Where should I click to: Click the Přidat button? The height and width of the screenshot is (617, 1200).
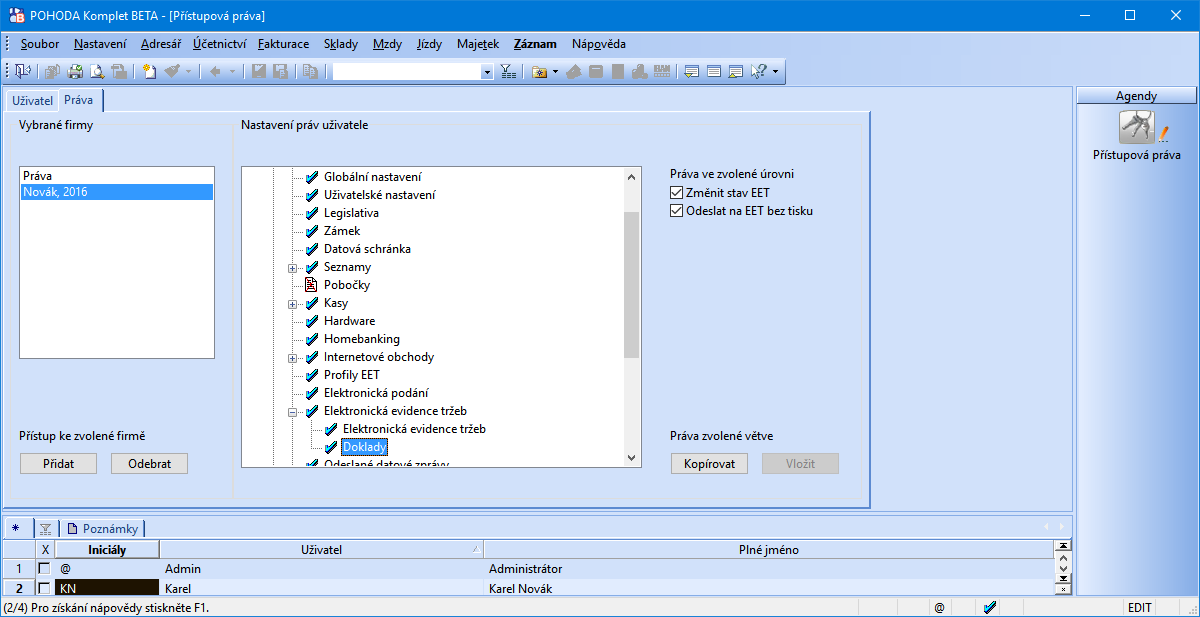(x=59, y=464)
